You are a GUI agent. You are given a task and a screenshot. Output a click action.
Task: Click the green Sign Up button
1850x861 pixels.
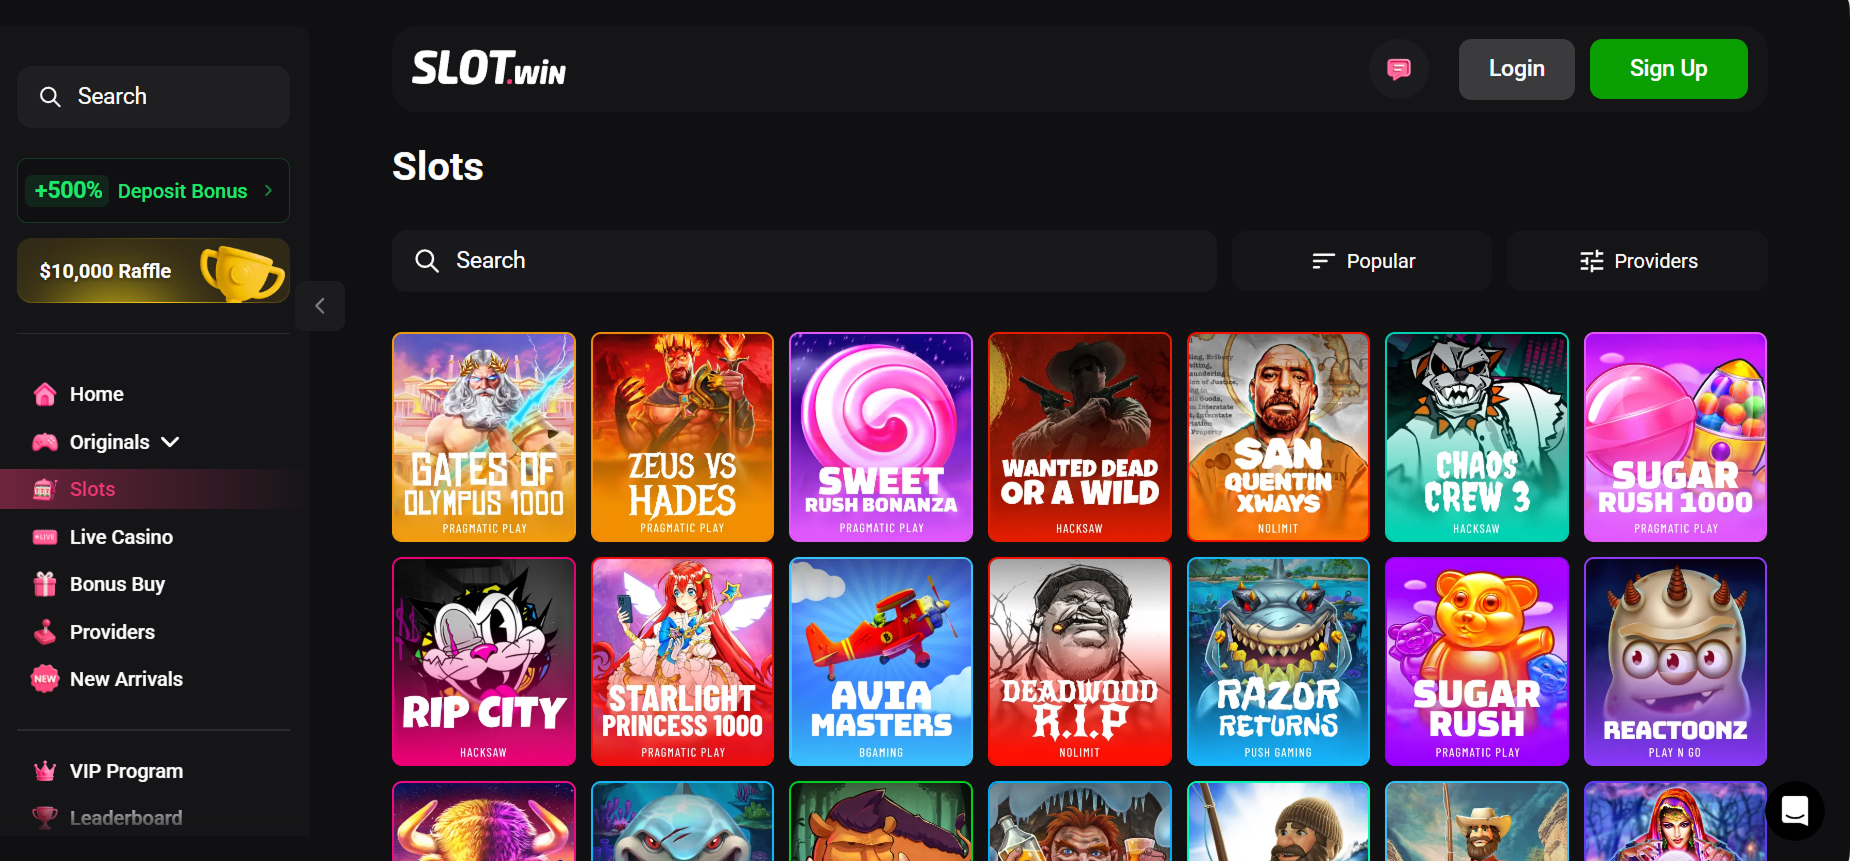coord(1668,69)
